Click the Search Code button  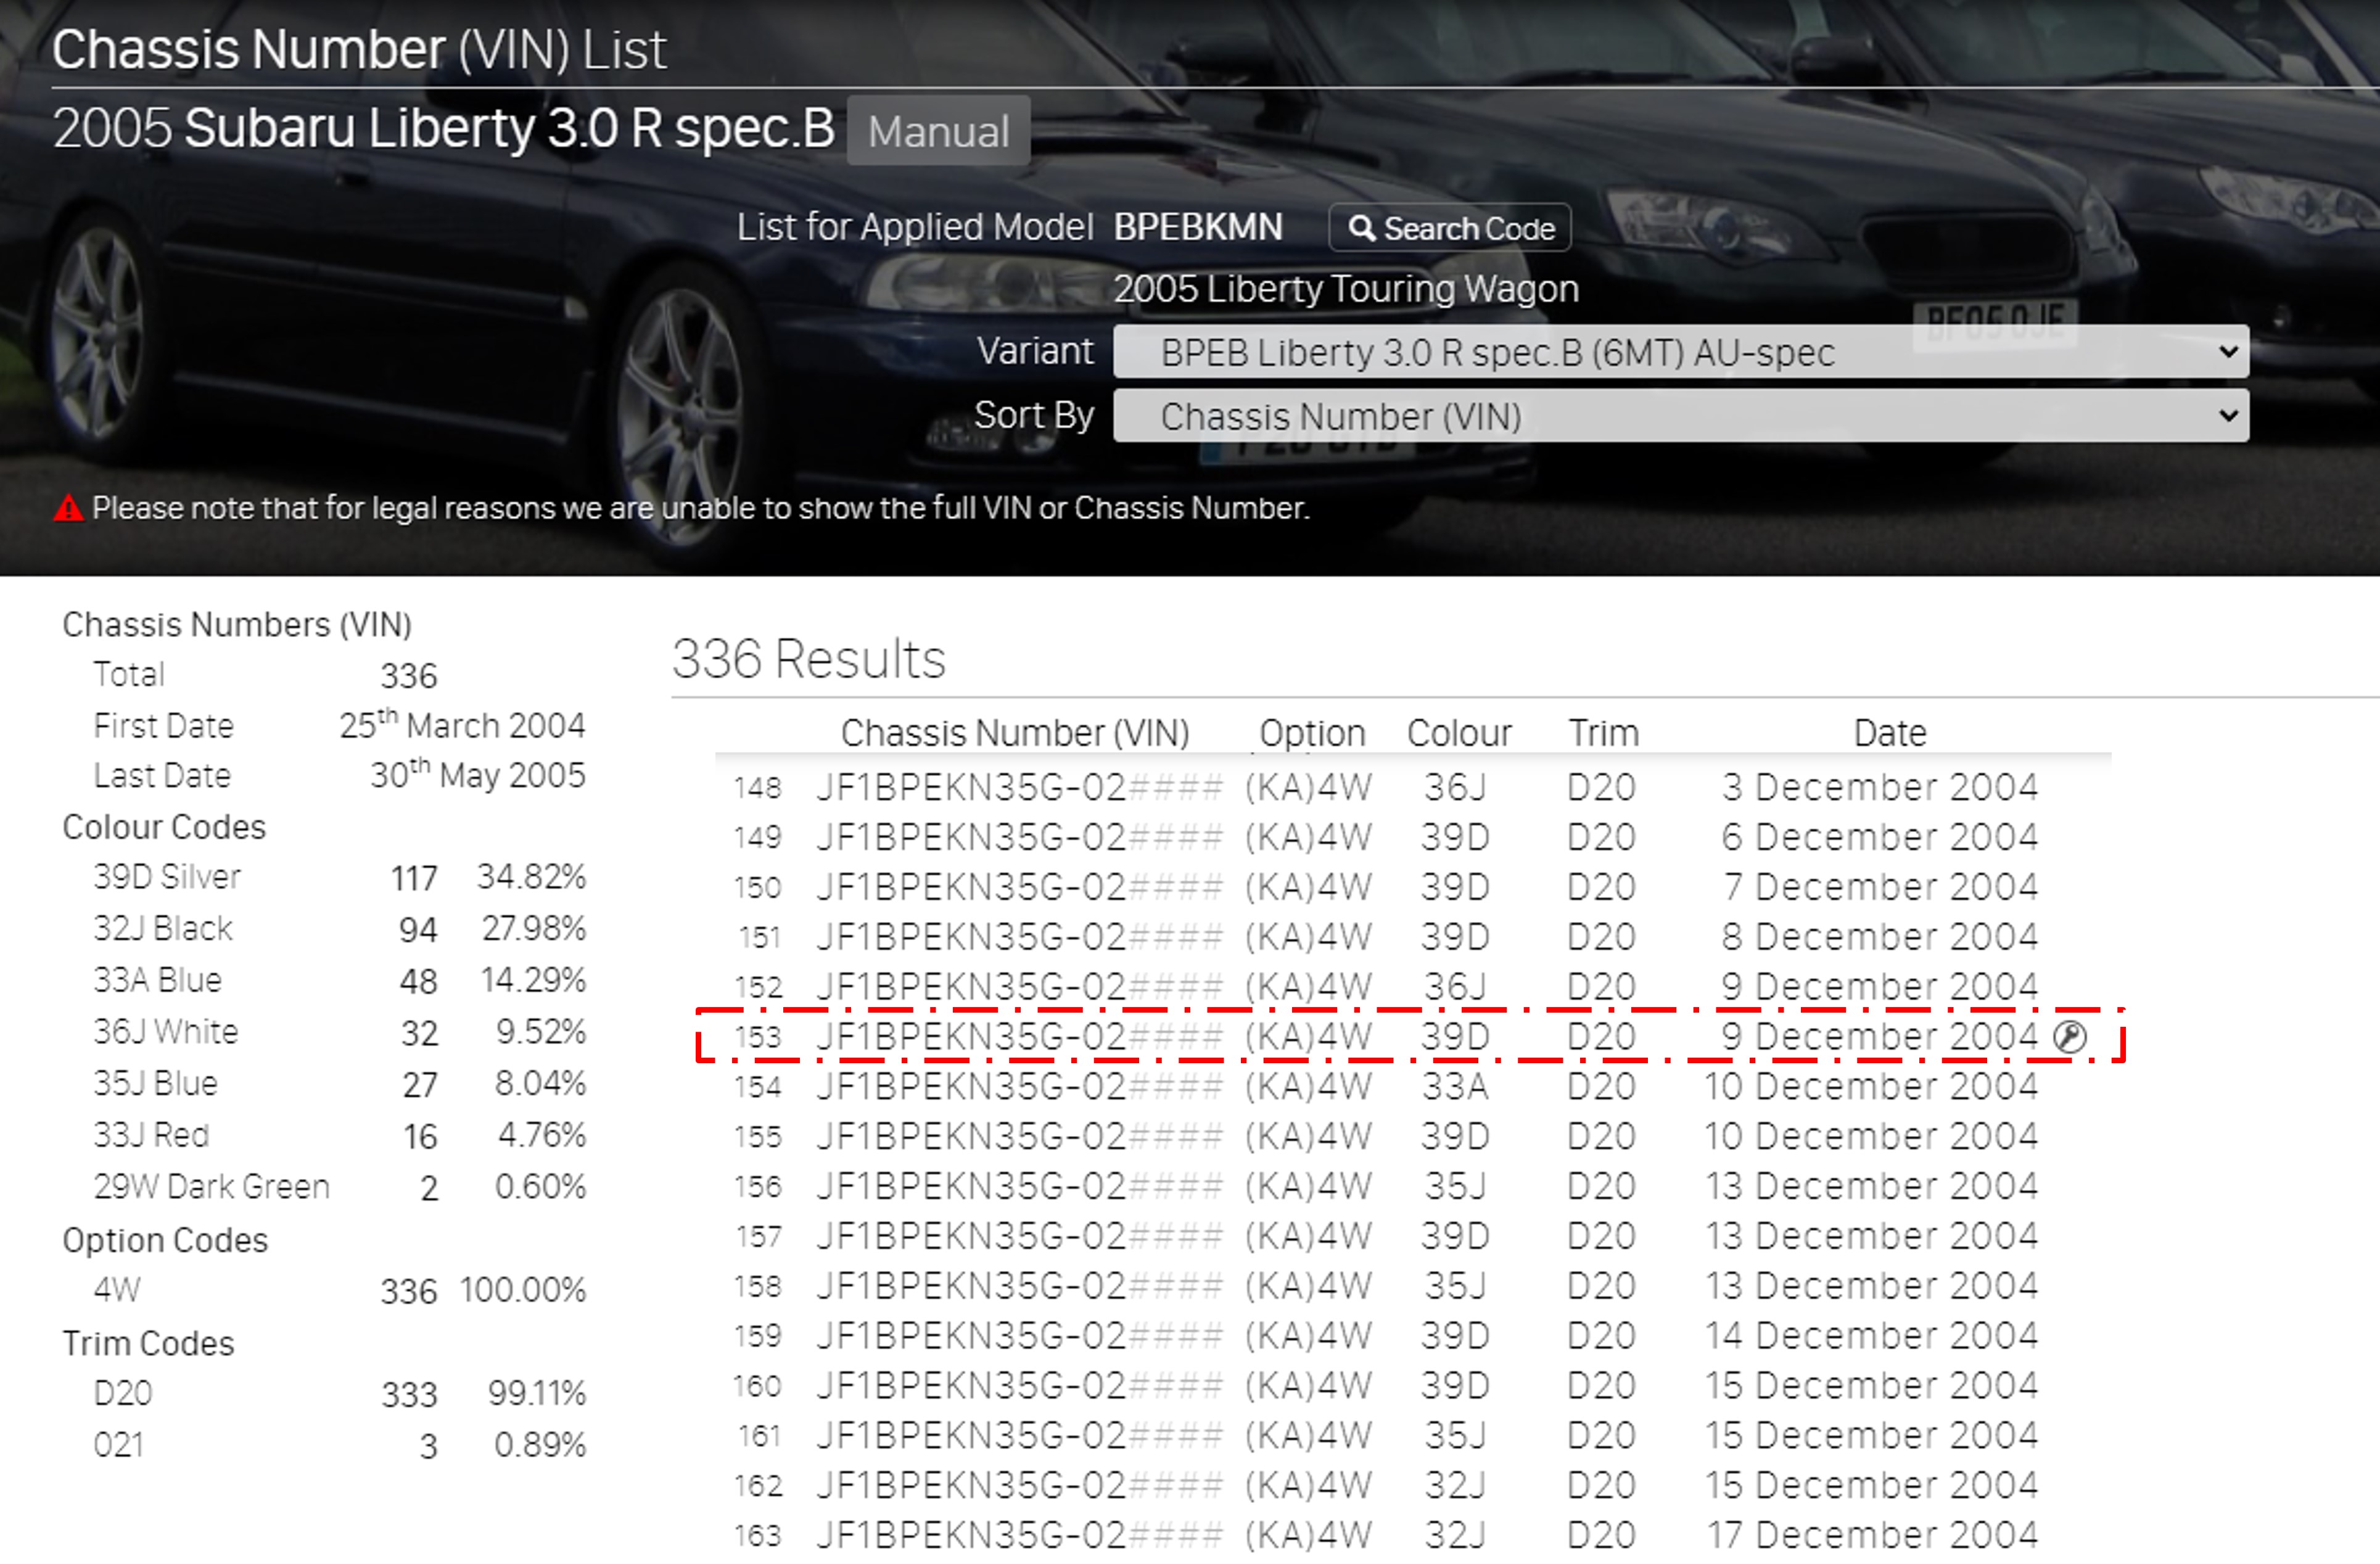pyautogui.click(x=1449, y=228)
